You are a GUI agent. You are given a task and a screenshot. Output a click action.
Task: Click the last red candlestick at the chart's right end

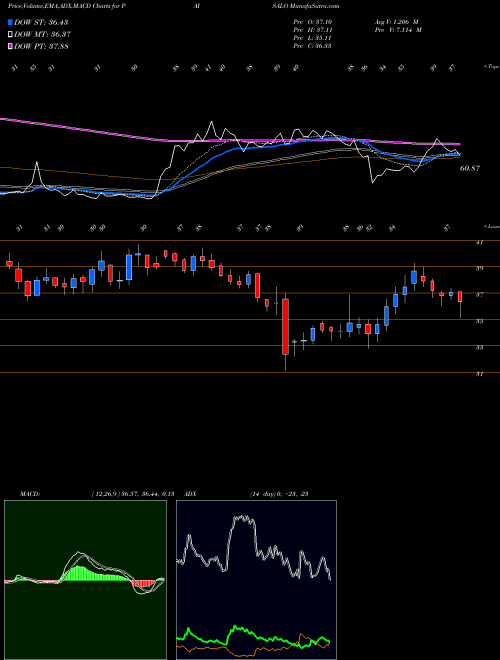coord(460,297)
